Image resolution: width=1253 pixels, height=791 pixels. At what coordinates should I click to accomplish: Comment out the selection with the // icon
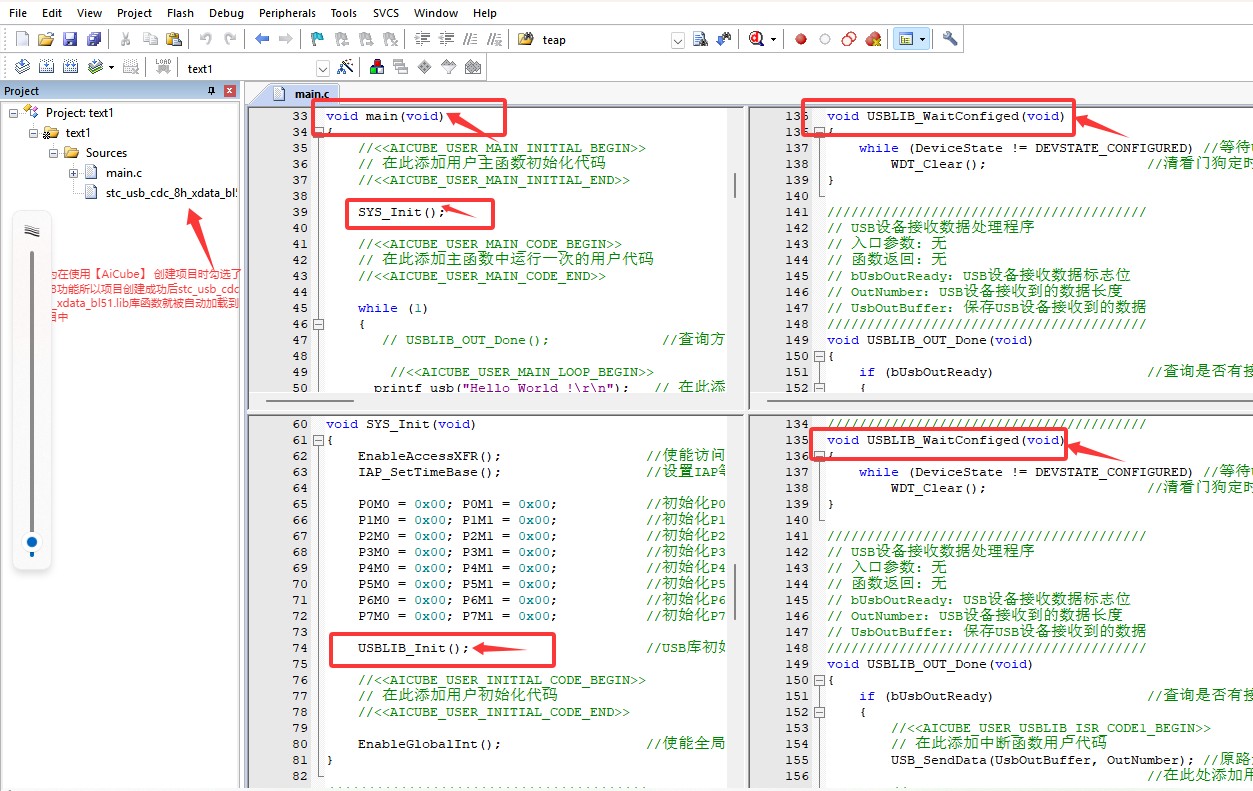[470, 39]
